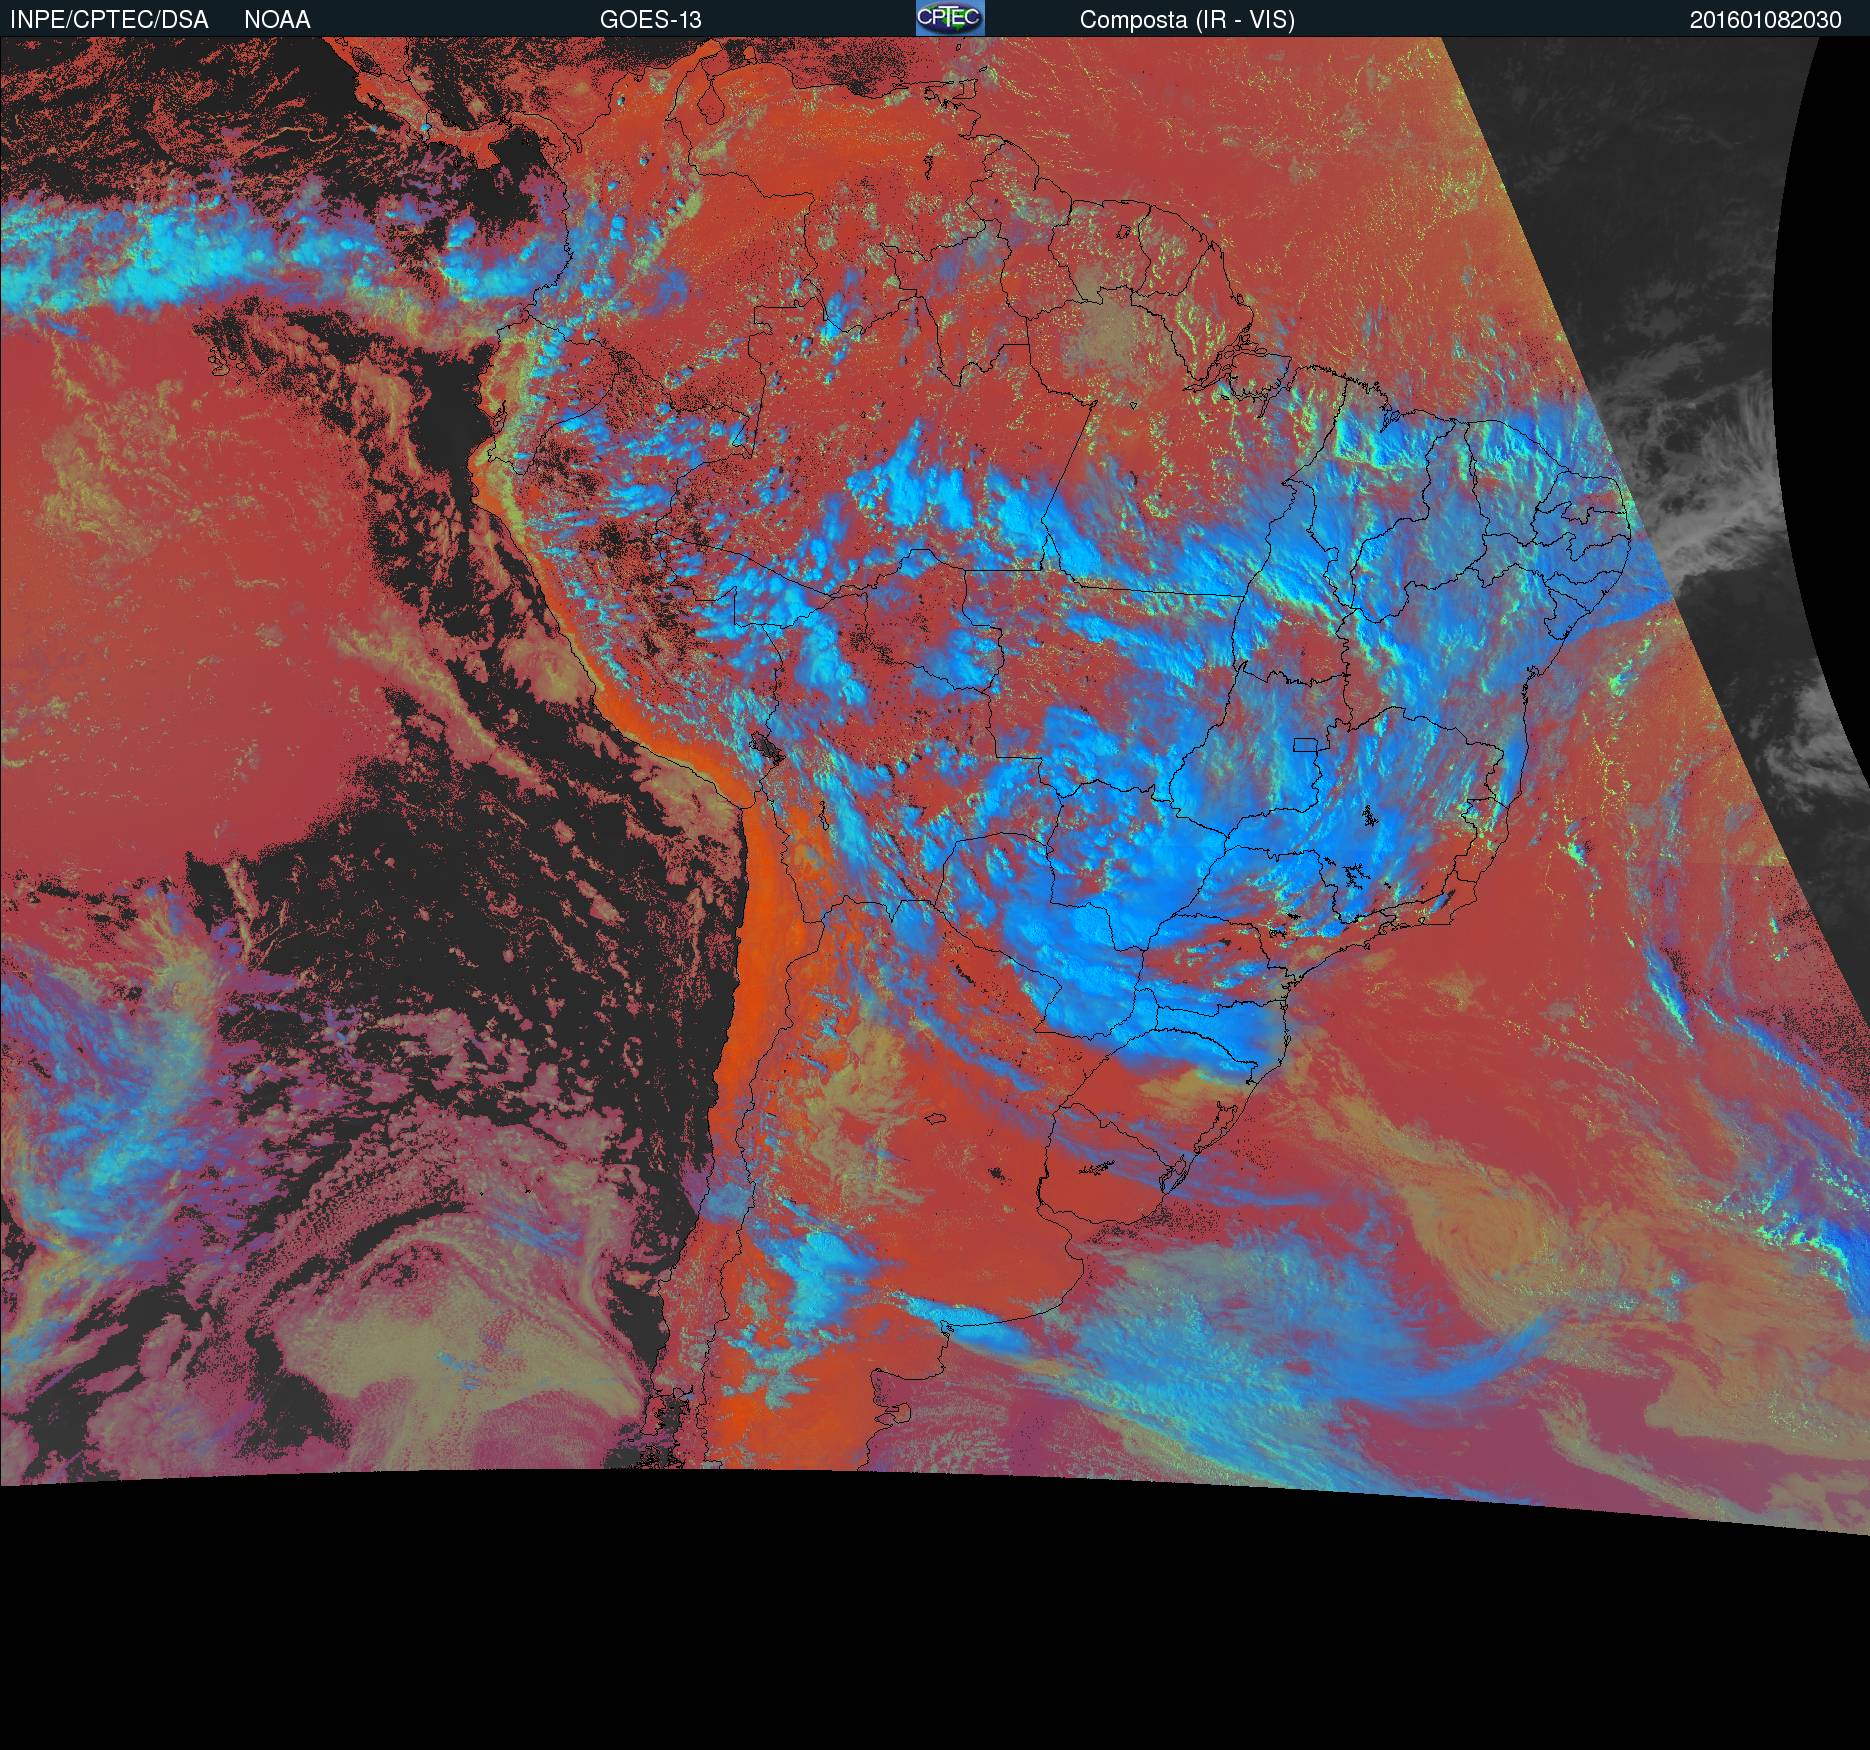Click the CPTEC logo in header
The height and width of the screenshot is (1750, 1870).
[x=950, y=18]
